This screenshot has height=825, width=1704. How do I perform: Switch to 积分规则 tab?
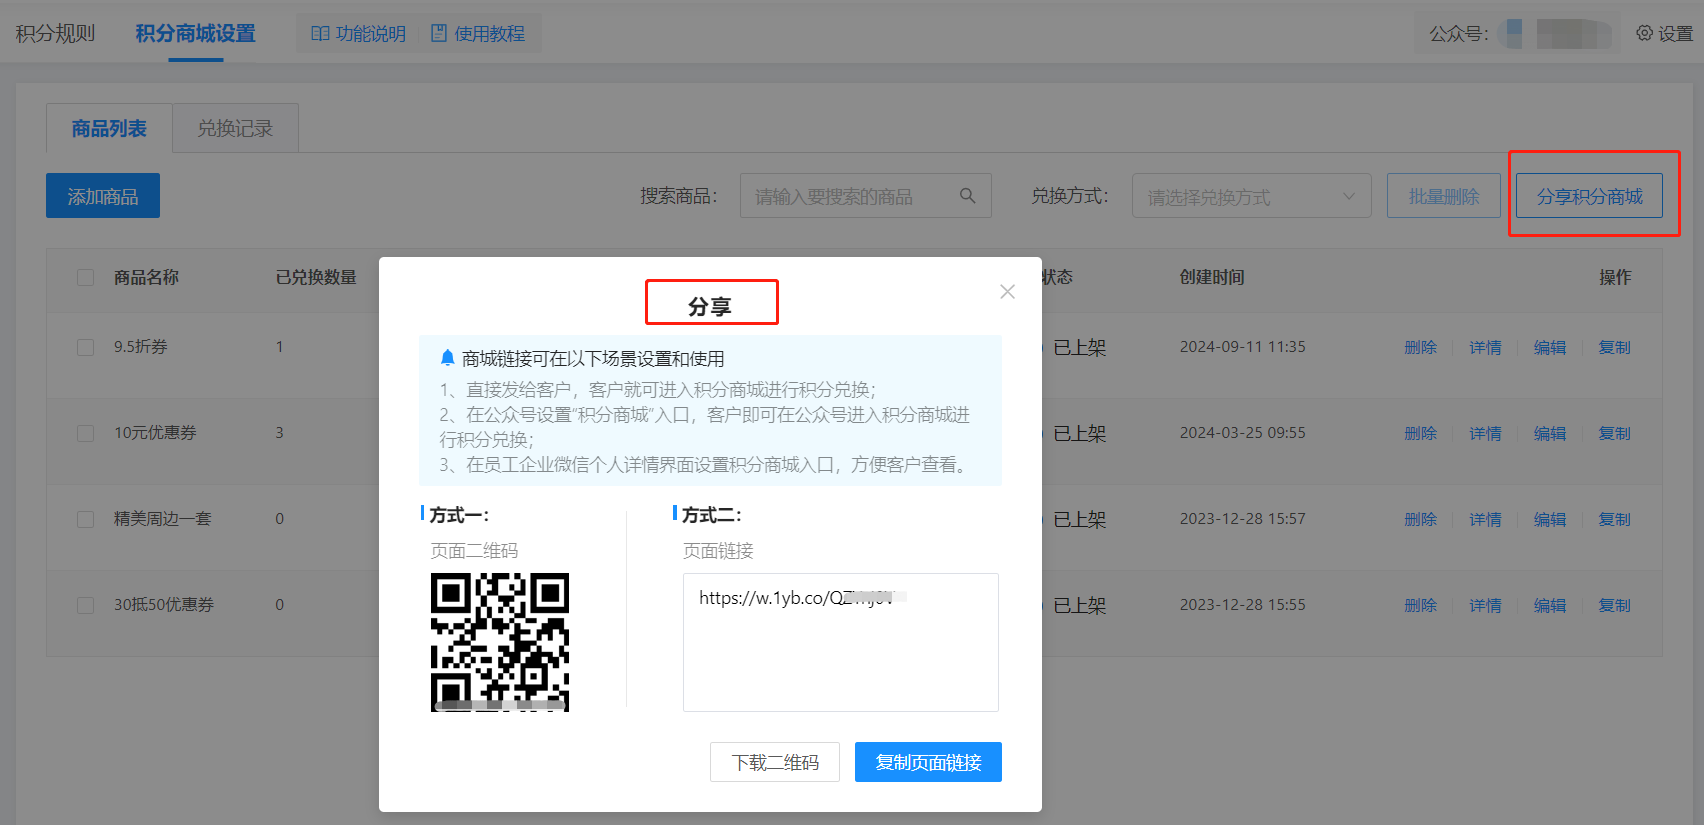coord(55,34)
